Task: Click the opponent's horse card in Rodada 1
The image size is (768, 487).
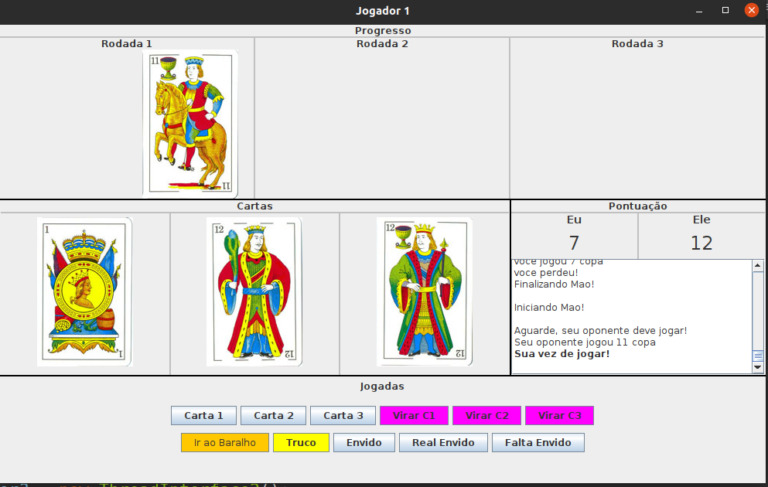Action: point(191,123)
